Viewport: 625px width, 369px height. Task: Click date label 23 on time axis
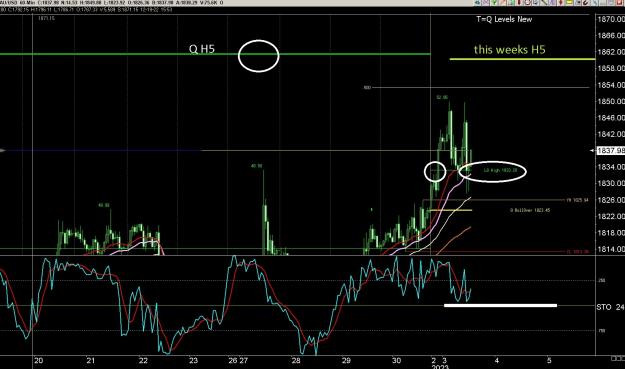click(x=193, y=361)
